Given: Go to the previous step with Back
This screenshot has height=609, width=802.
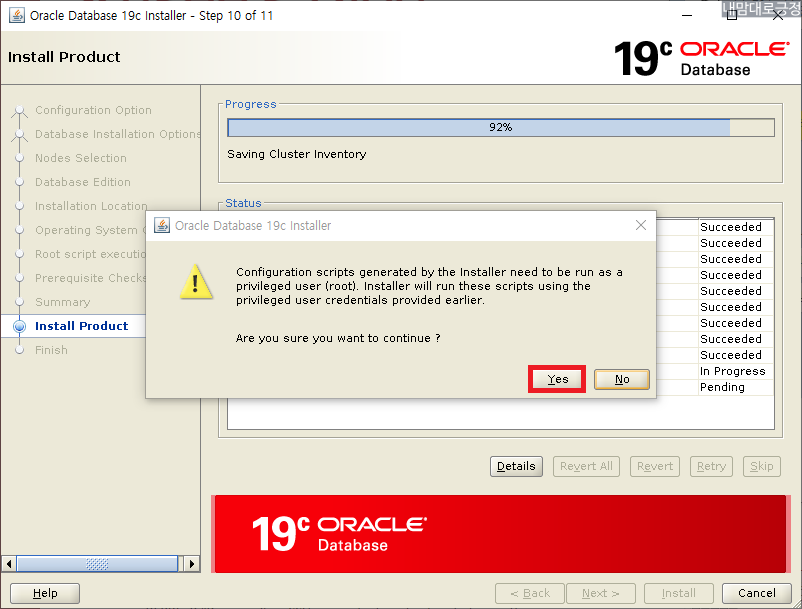Looking at the screenshot, I should pyautogui.click(x=530, y=593).
